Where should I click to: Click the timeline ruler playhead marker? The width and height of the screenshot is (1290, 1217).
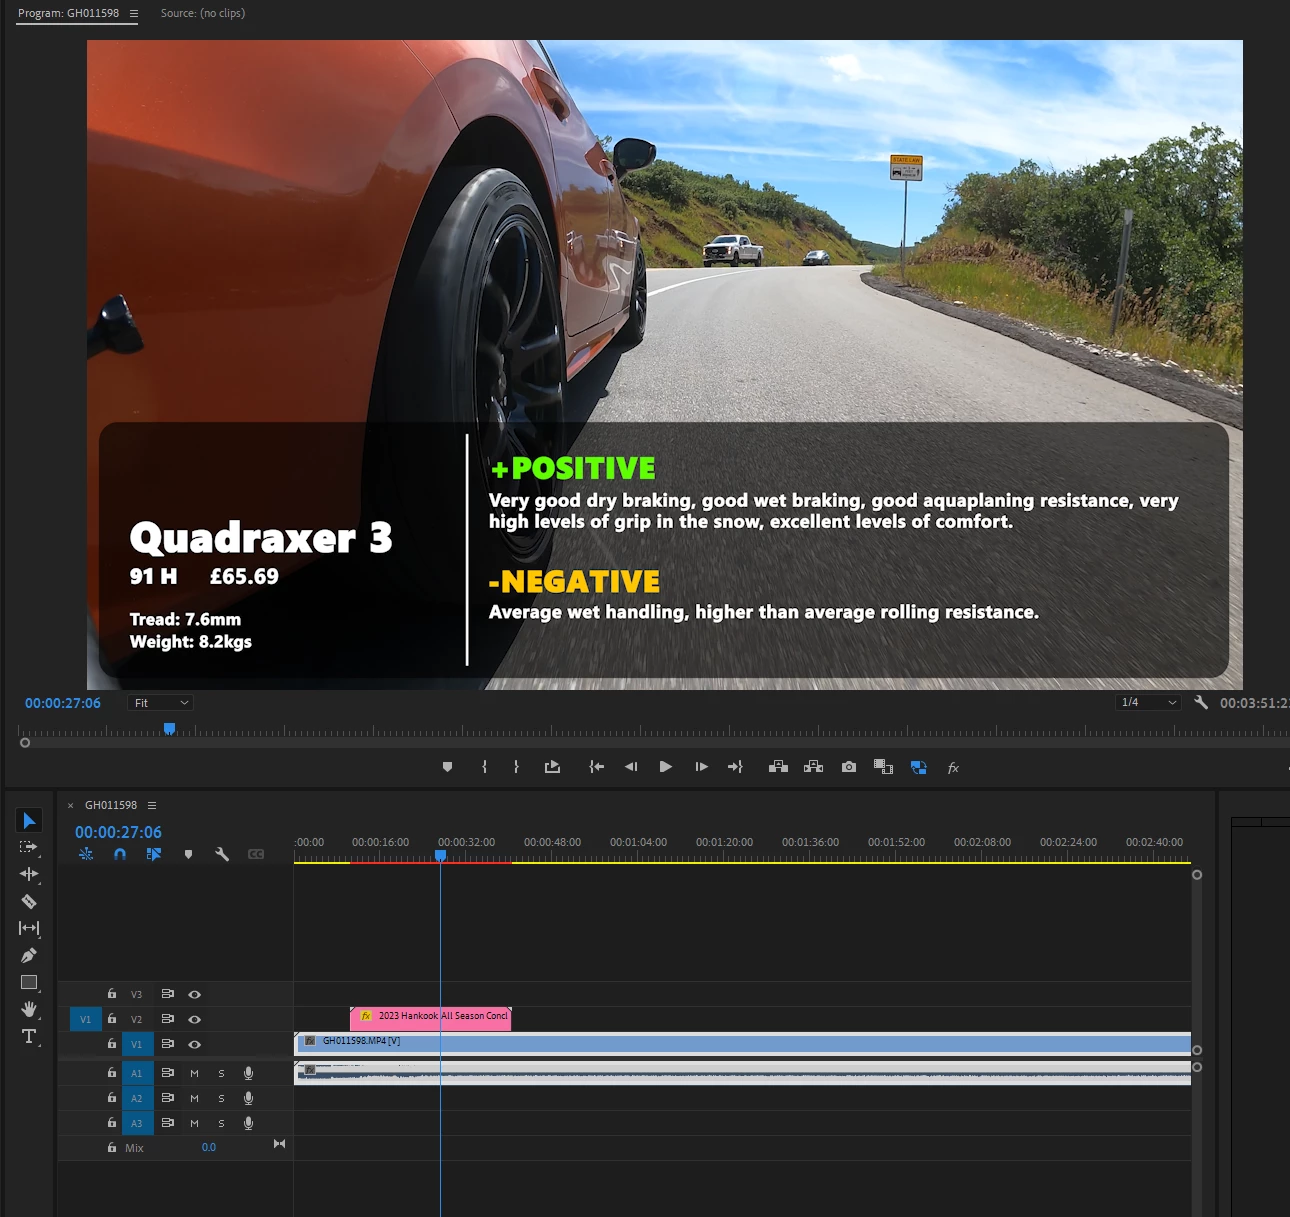coord(440,855)
